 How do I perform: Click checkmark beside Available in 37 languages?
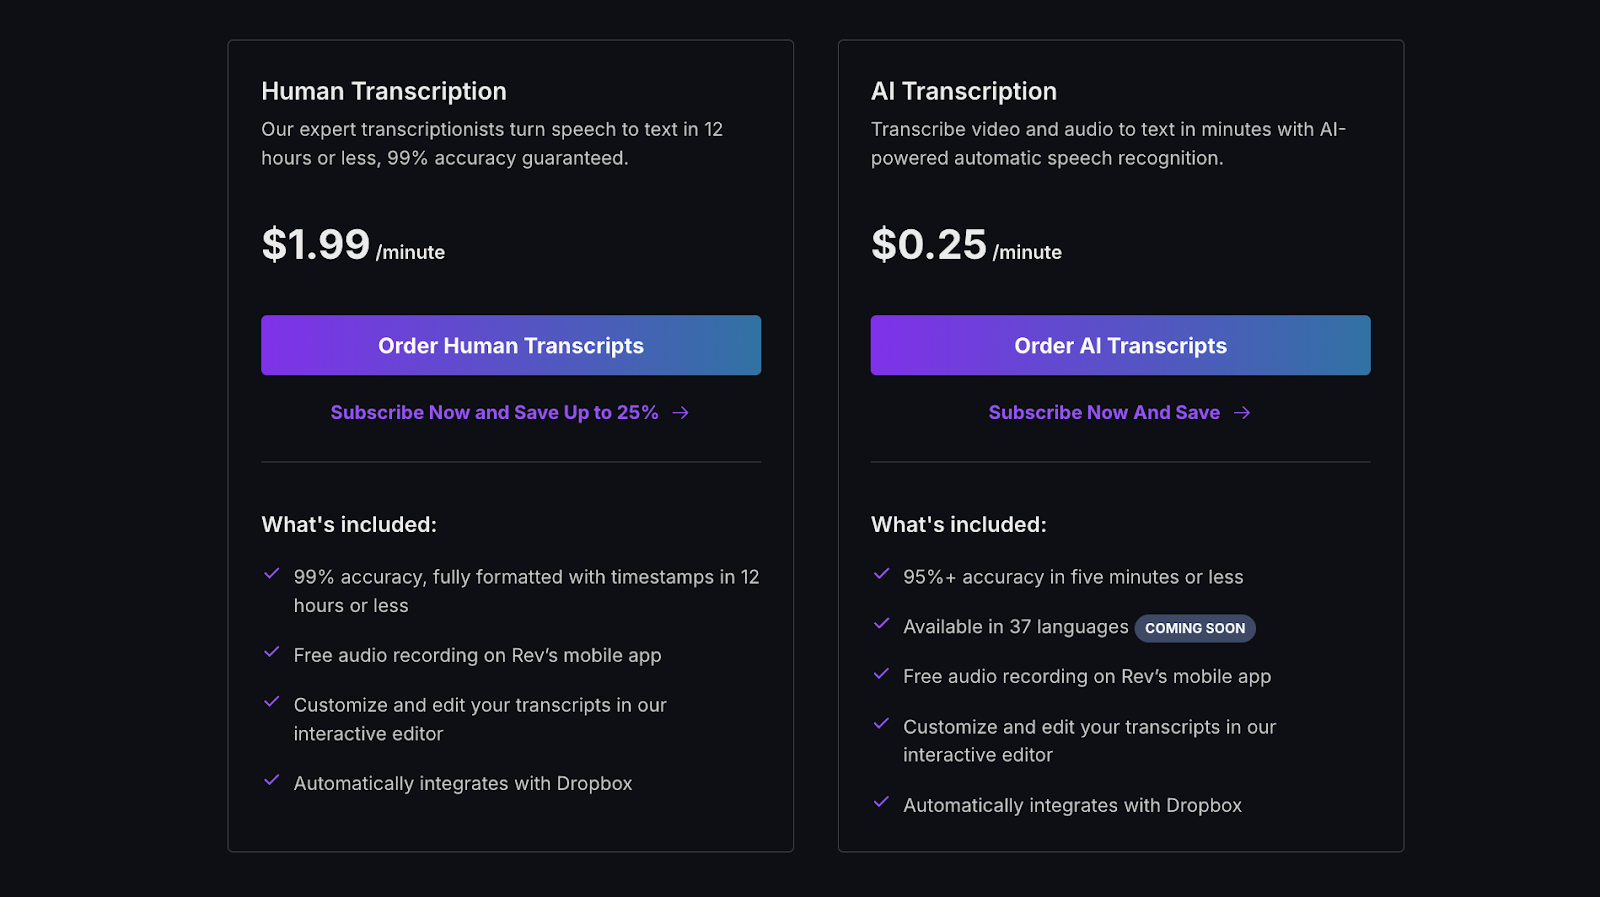pos(881,624)
